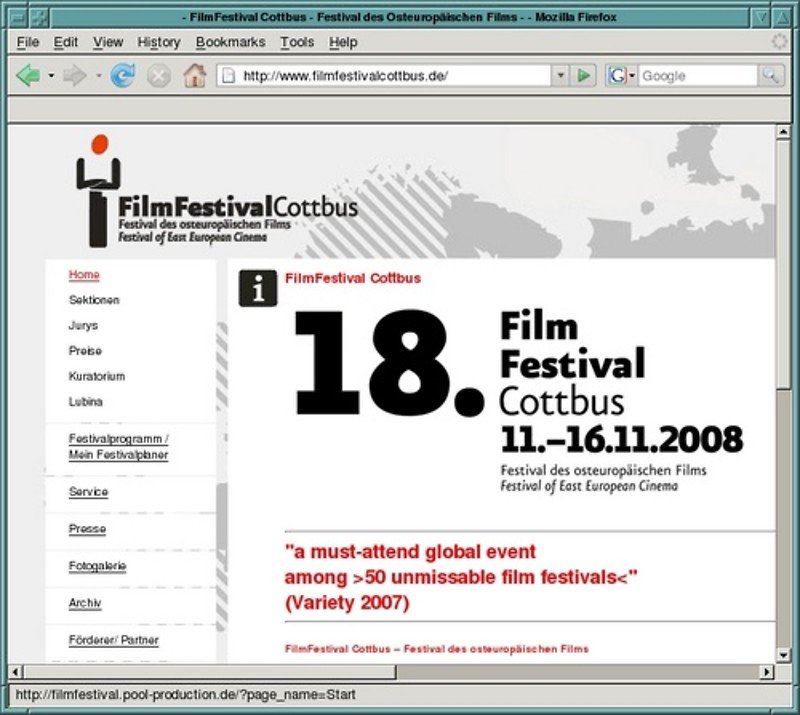Screen dimensions: 800x715
Task: Click the grey Forward arrow button
Action: click(x=75, y=76)
